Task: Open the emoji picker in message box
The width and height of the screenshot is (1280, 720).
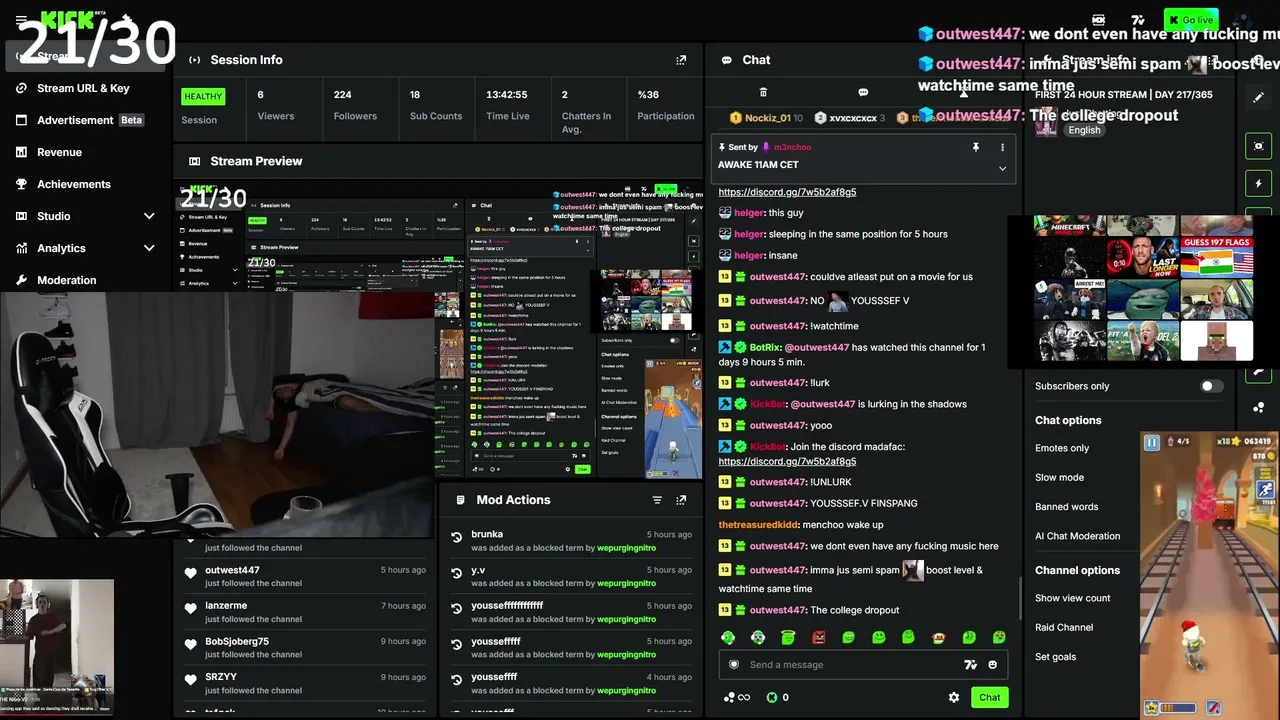Action: pos(992,665)
